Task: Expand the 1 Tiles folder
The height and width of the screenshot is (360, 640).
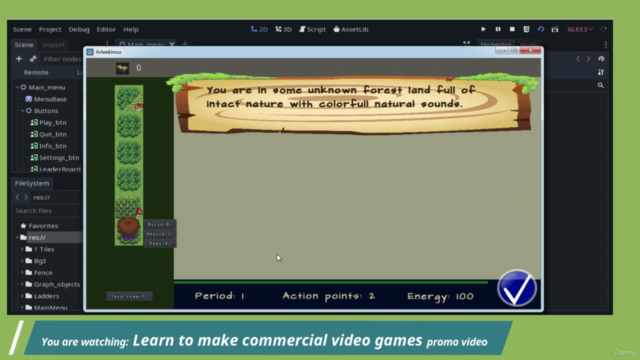Action: (22, 249)
